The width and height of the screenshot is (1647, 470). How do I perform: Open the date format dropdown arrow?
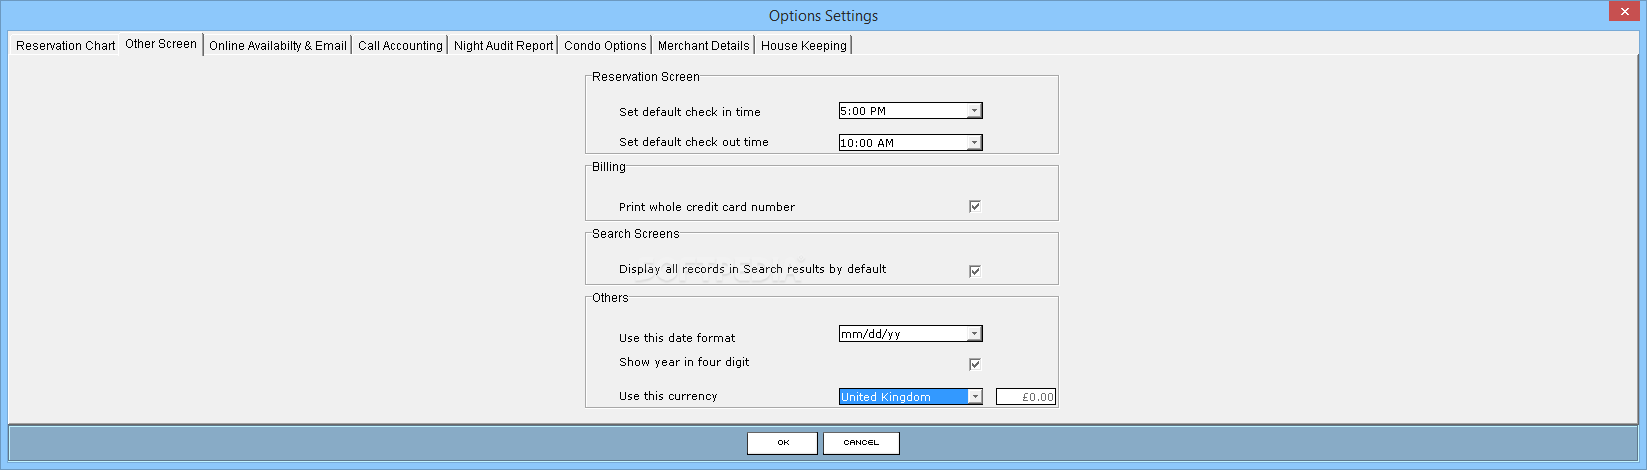974,334
